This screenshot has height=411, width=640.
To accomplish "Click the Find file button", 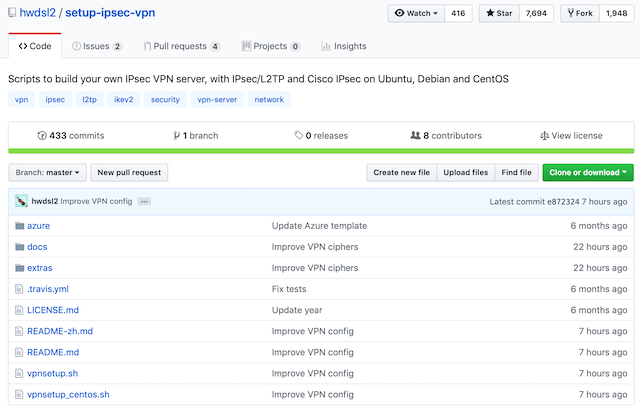I will point(516,173).
